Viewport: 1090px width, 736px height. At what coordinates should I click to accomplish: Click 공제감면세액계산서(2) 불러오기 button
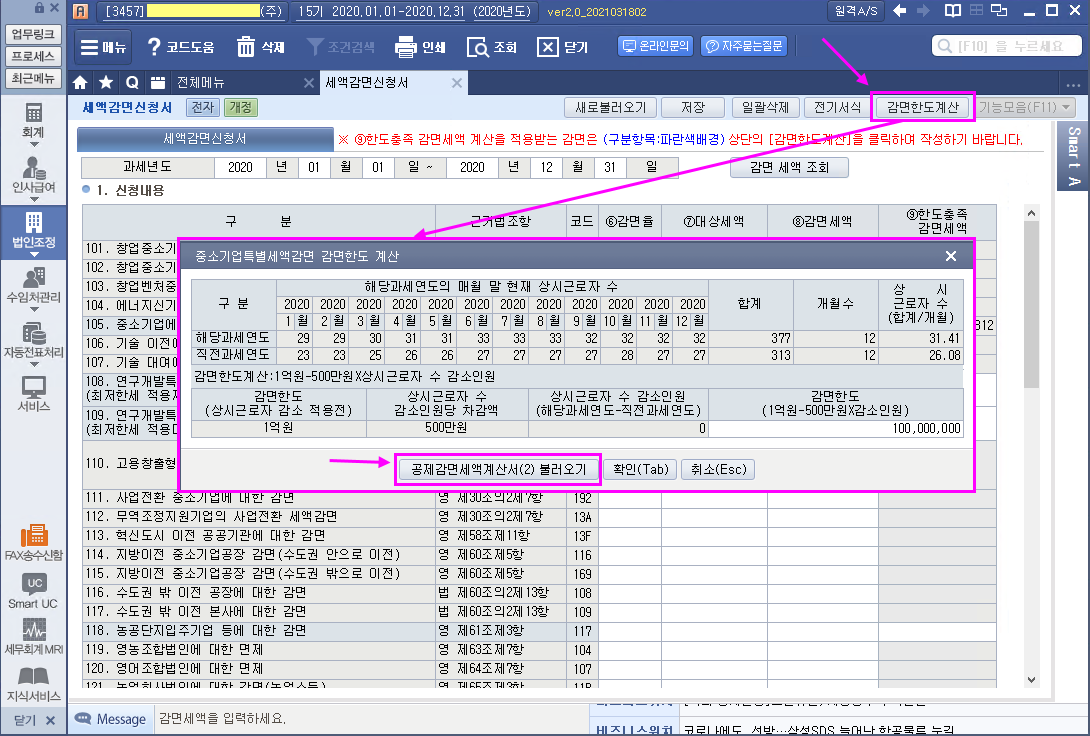pos(498,469)
